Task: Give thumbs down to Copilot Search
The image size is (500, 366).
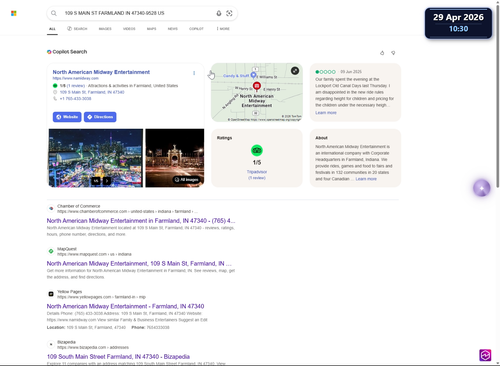Action: click(393, 53)
